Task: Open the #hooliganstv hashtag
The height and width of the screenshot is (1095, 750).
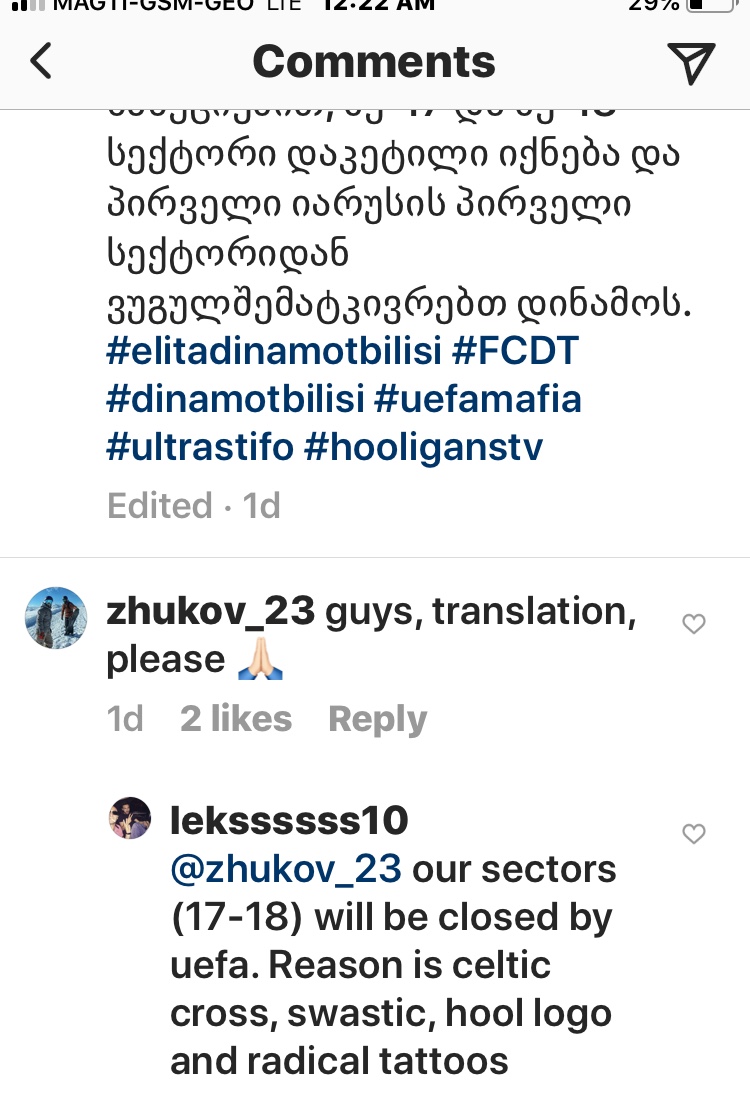Action: 424,447
